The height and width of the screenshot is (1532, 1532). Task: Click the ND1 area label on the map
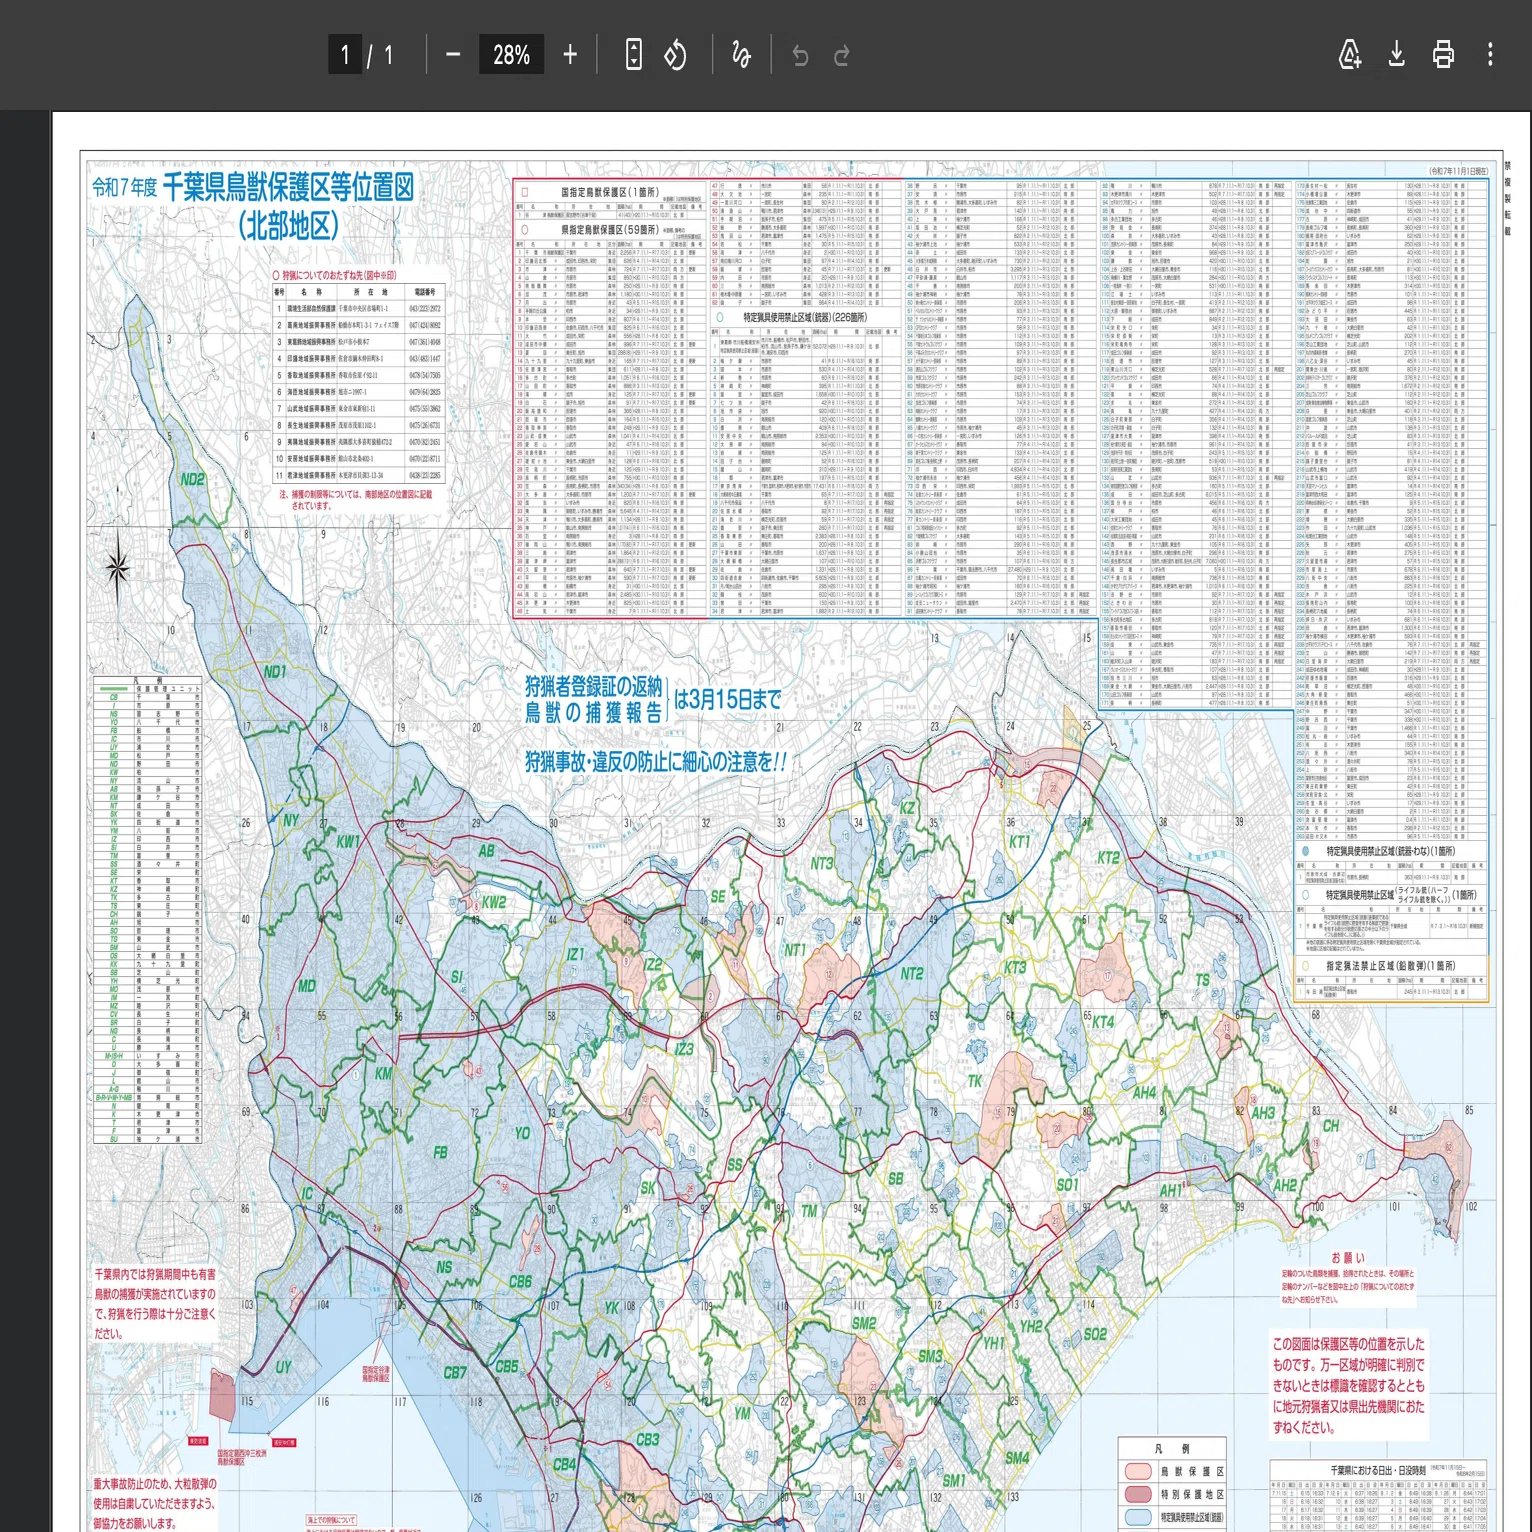click(275, 671)
